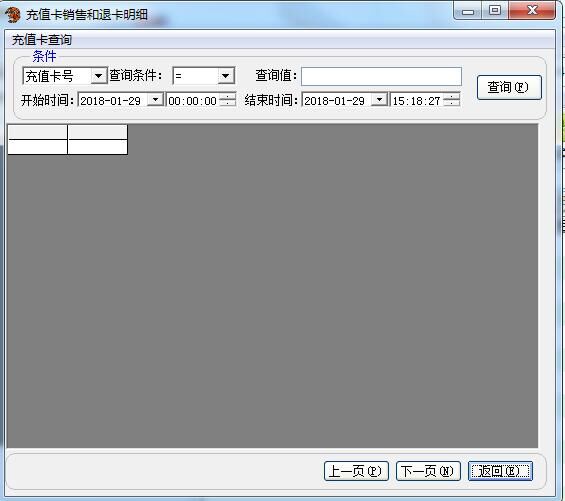Maximize the 充值卡销售和退卡明细 window
This screenshot has width=565, height=501.
pyautogui.click(x=495, y=10)
